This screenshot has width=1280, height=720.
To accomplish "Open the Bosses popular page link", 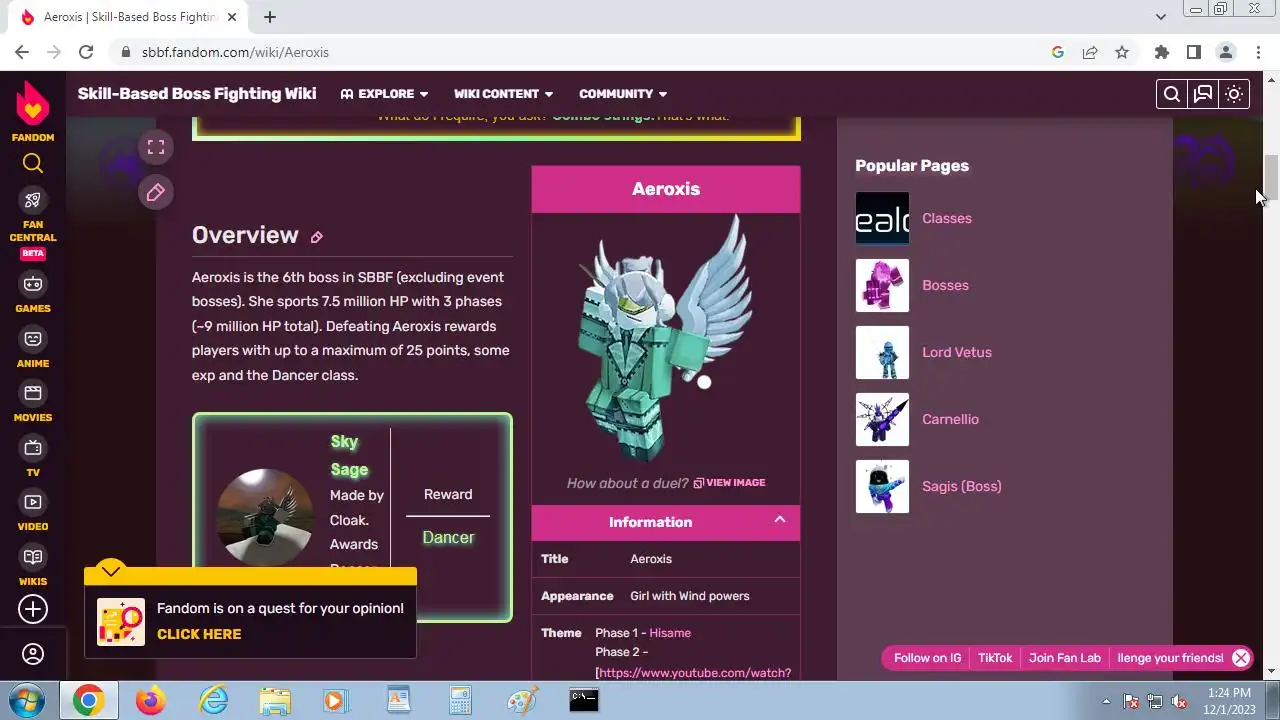I will click(945, 285).
